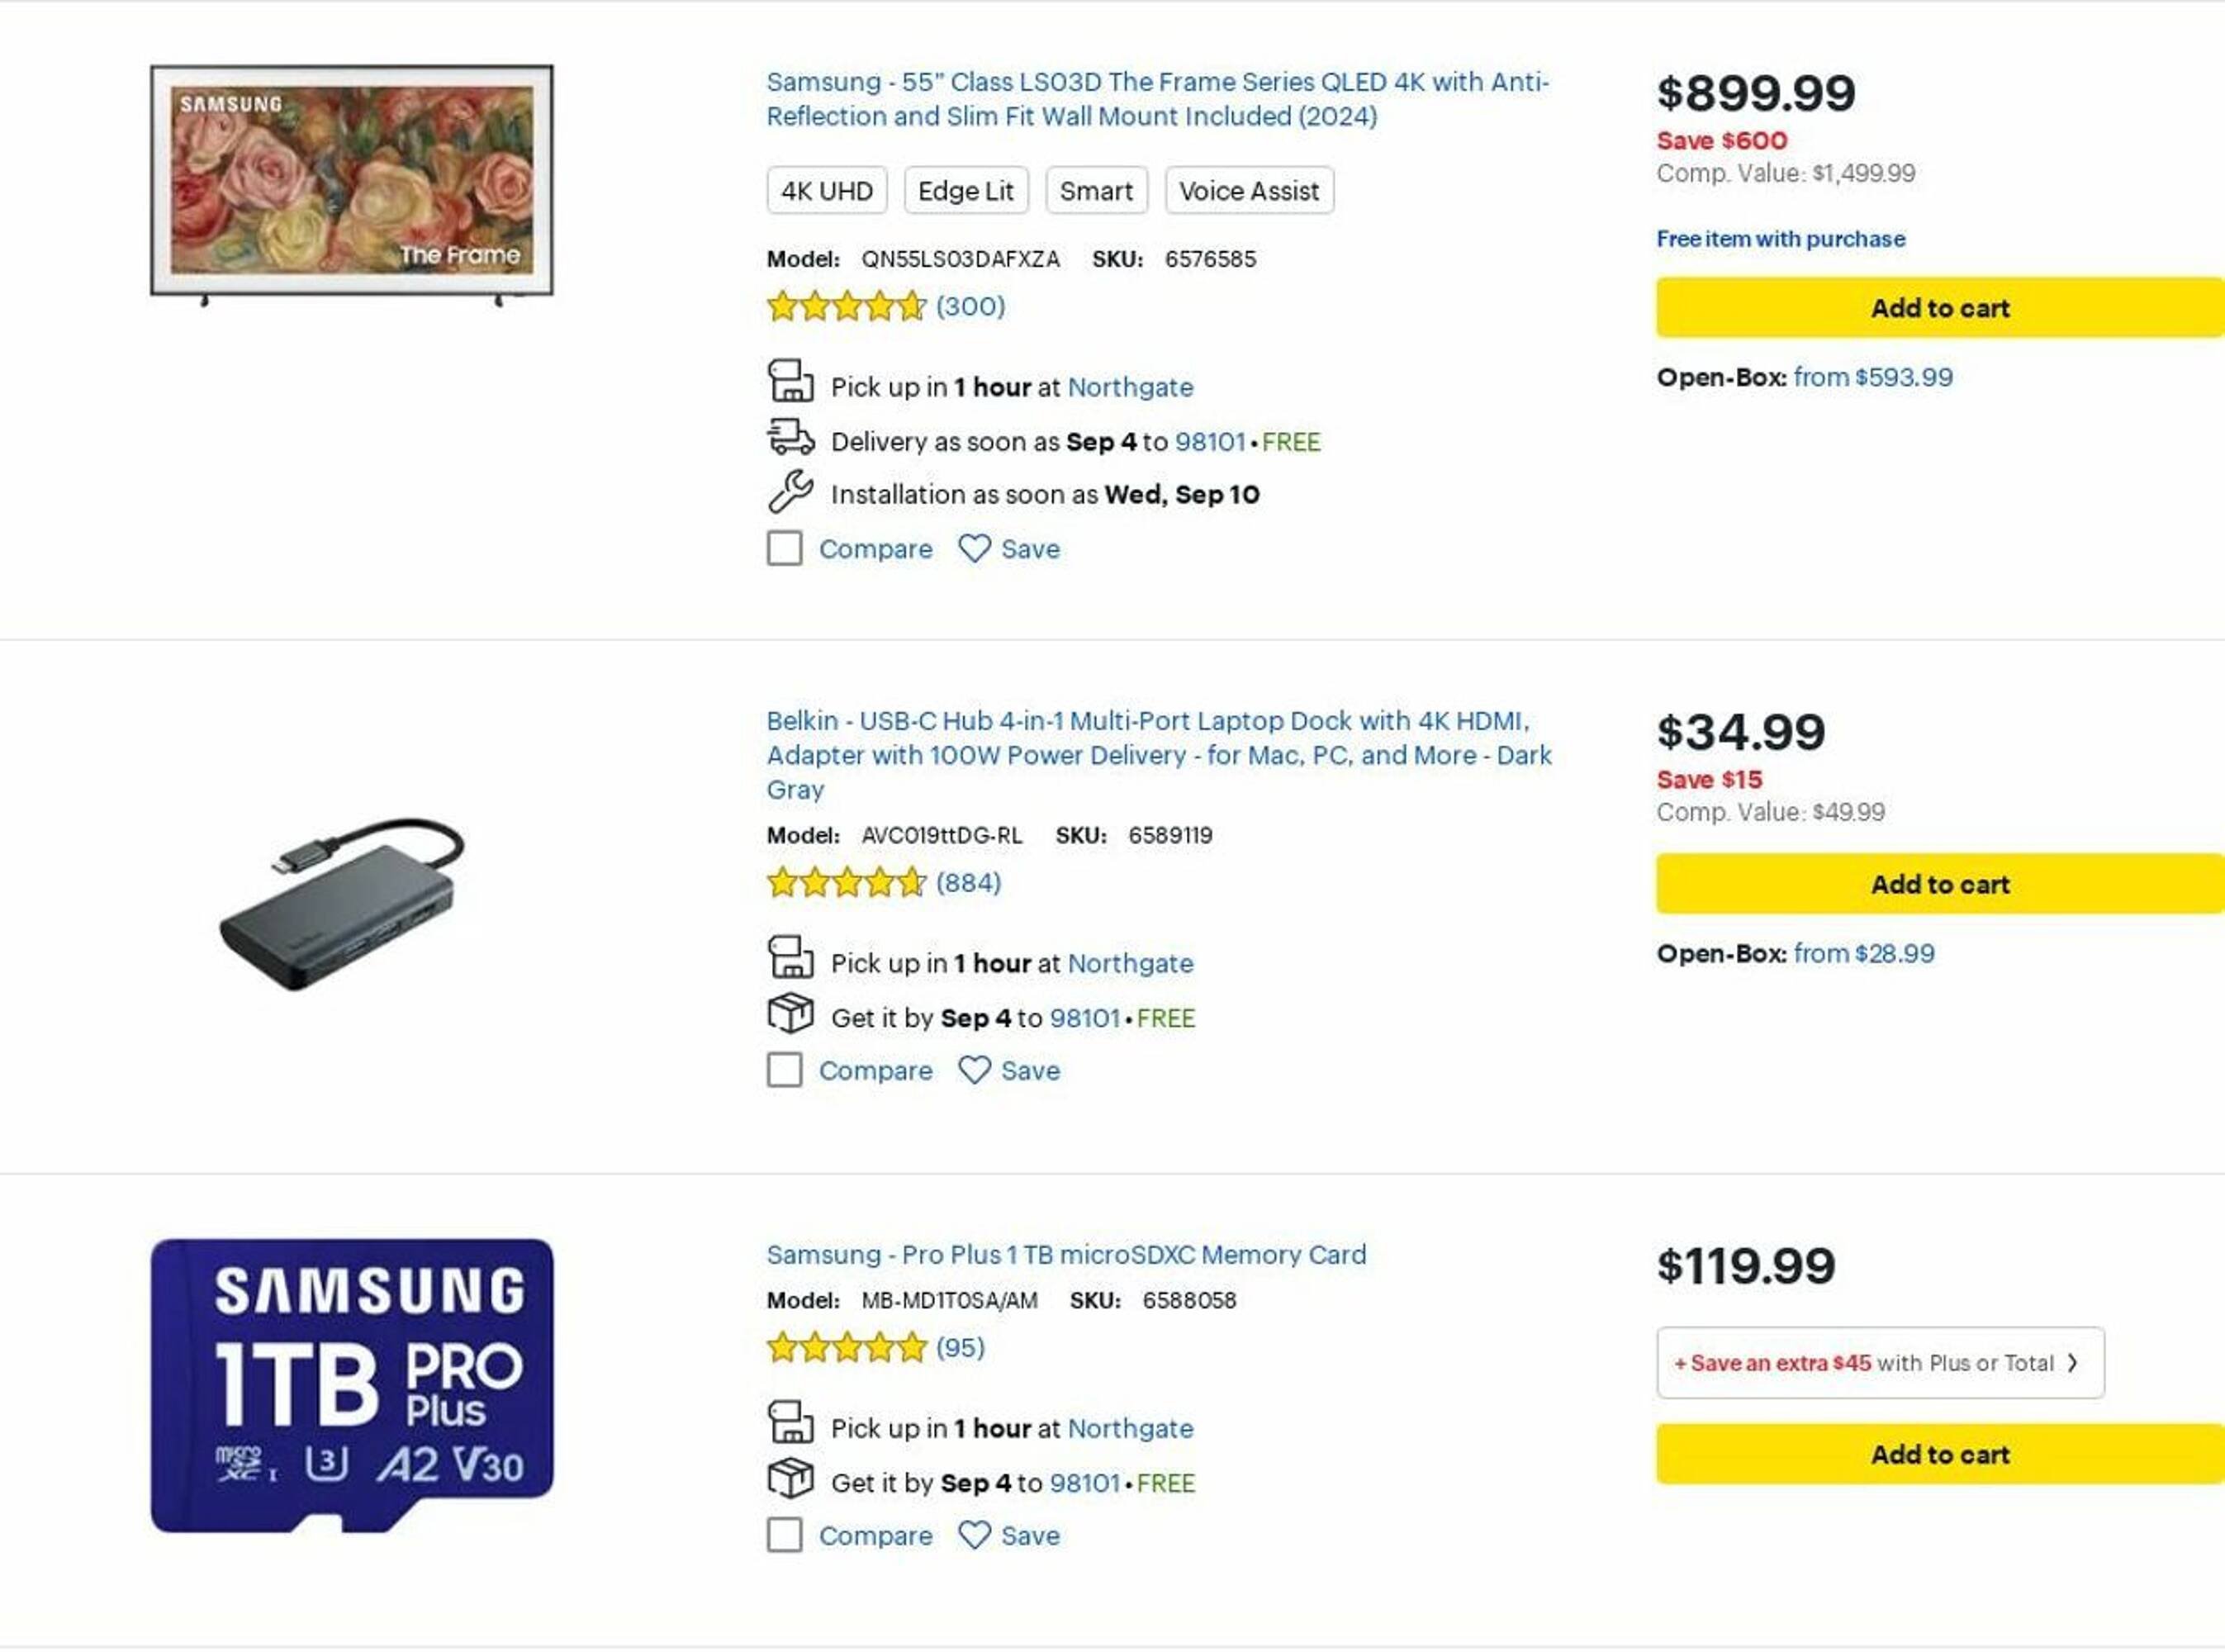This screenshot has height=1652, width=2225.
Task: Add Belkin USB-C Hub to cart
Action: (x=1939, y=884)
